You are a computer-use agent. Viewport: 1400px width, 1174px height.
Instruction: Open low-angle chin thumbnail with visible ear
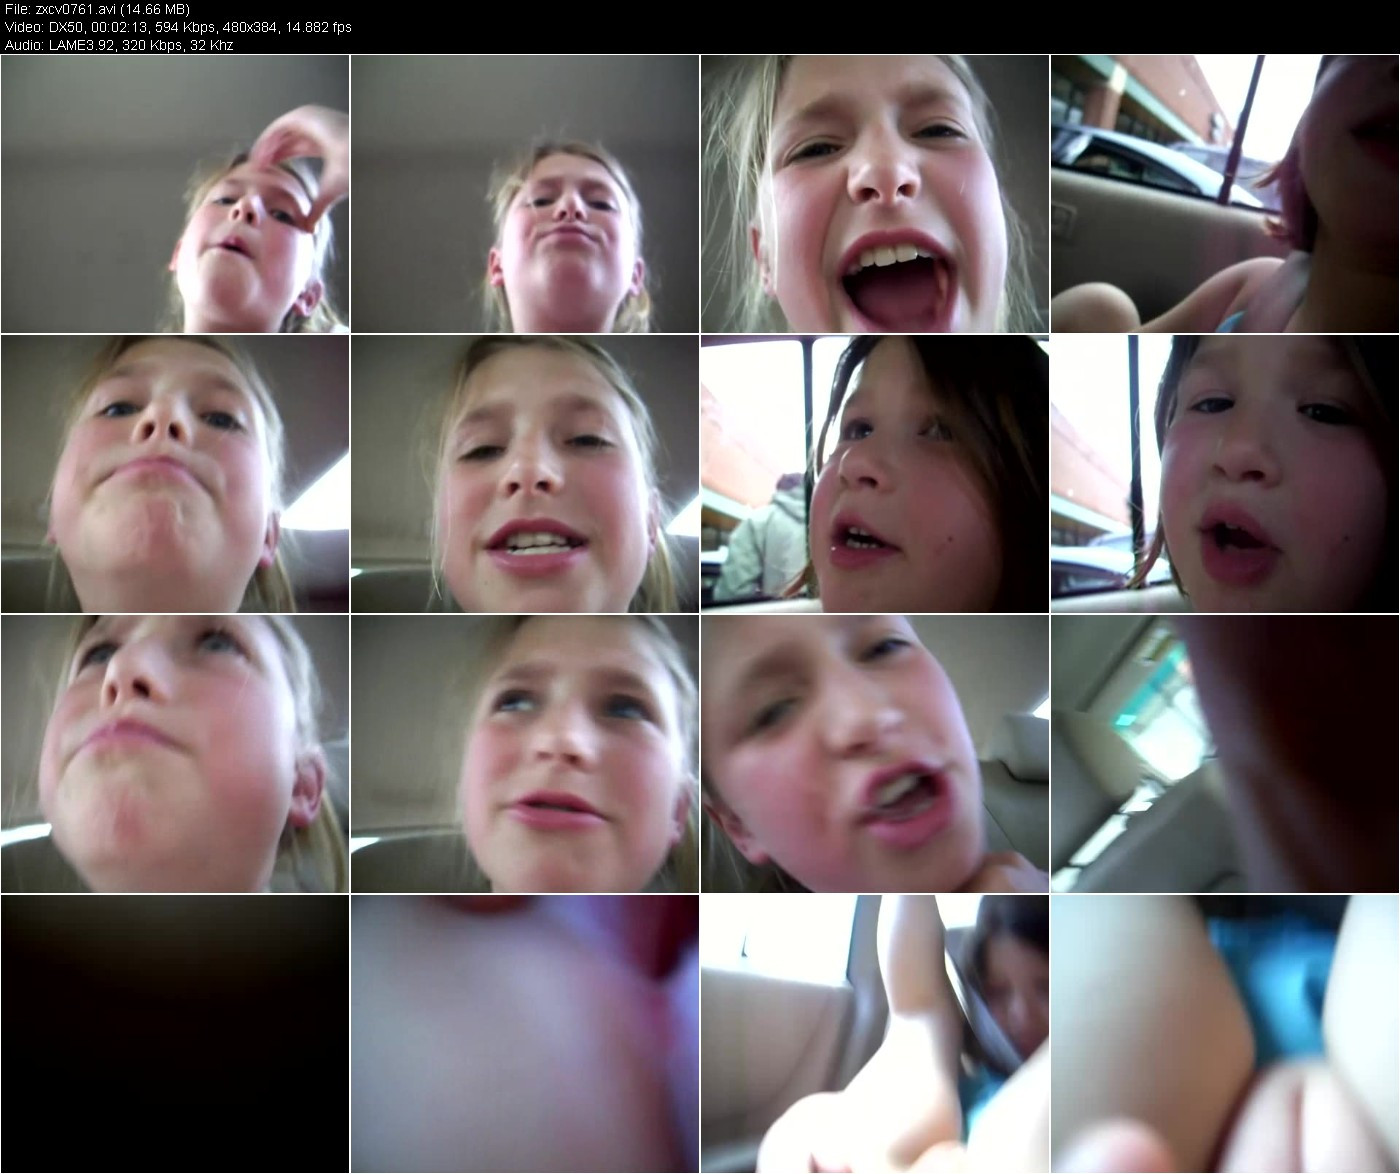[x=175, y=754]
